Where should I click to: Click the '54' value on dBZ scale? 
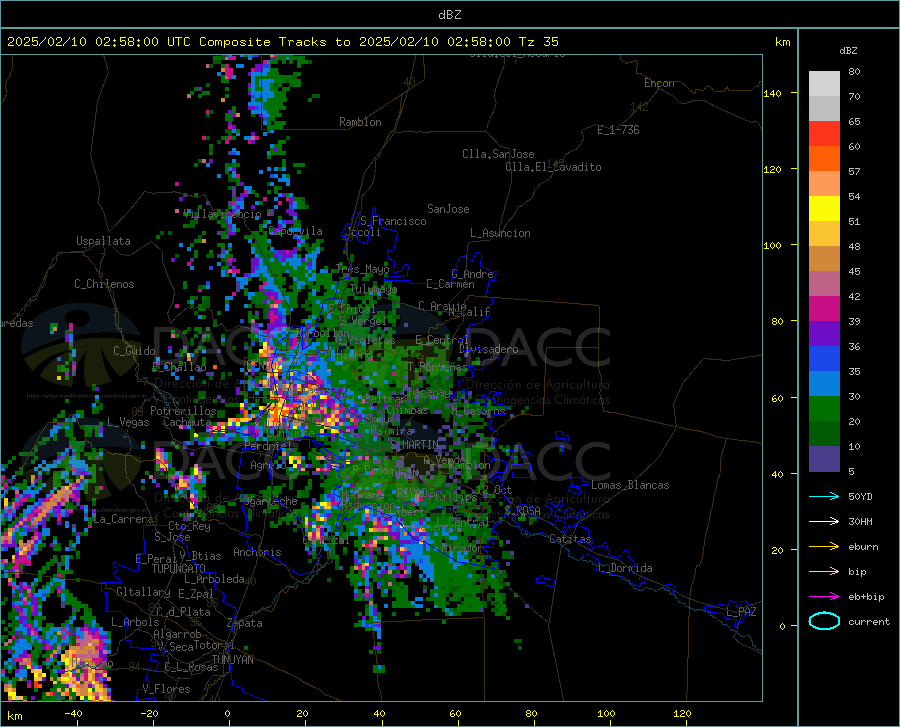click(x=854, y=197)
